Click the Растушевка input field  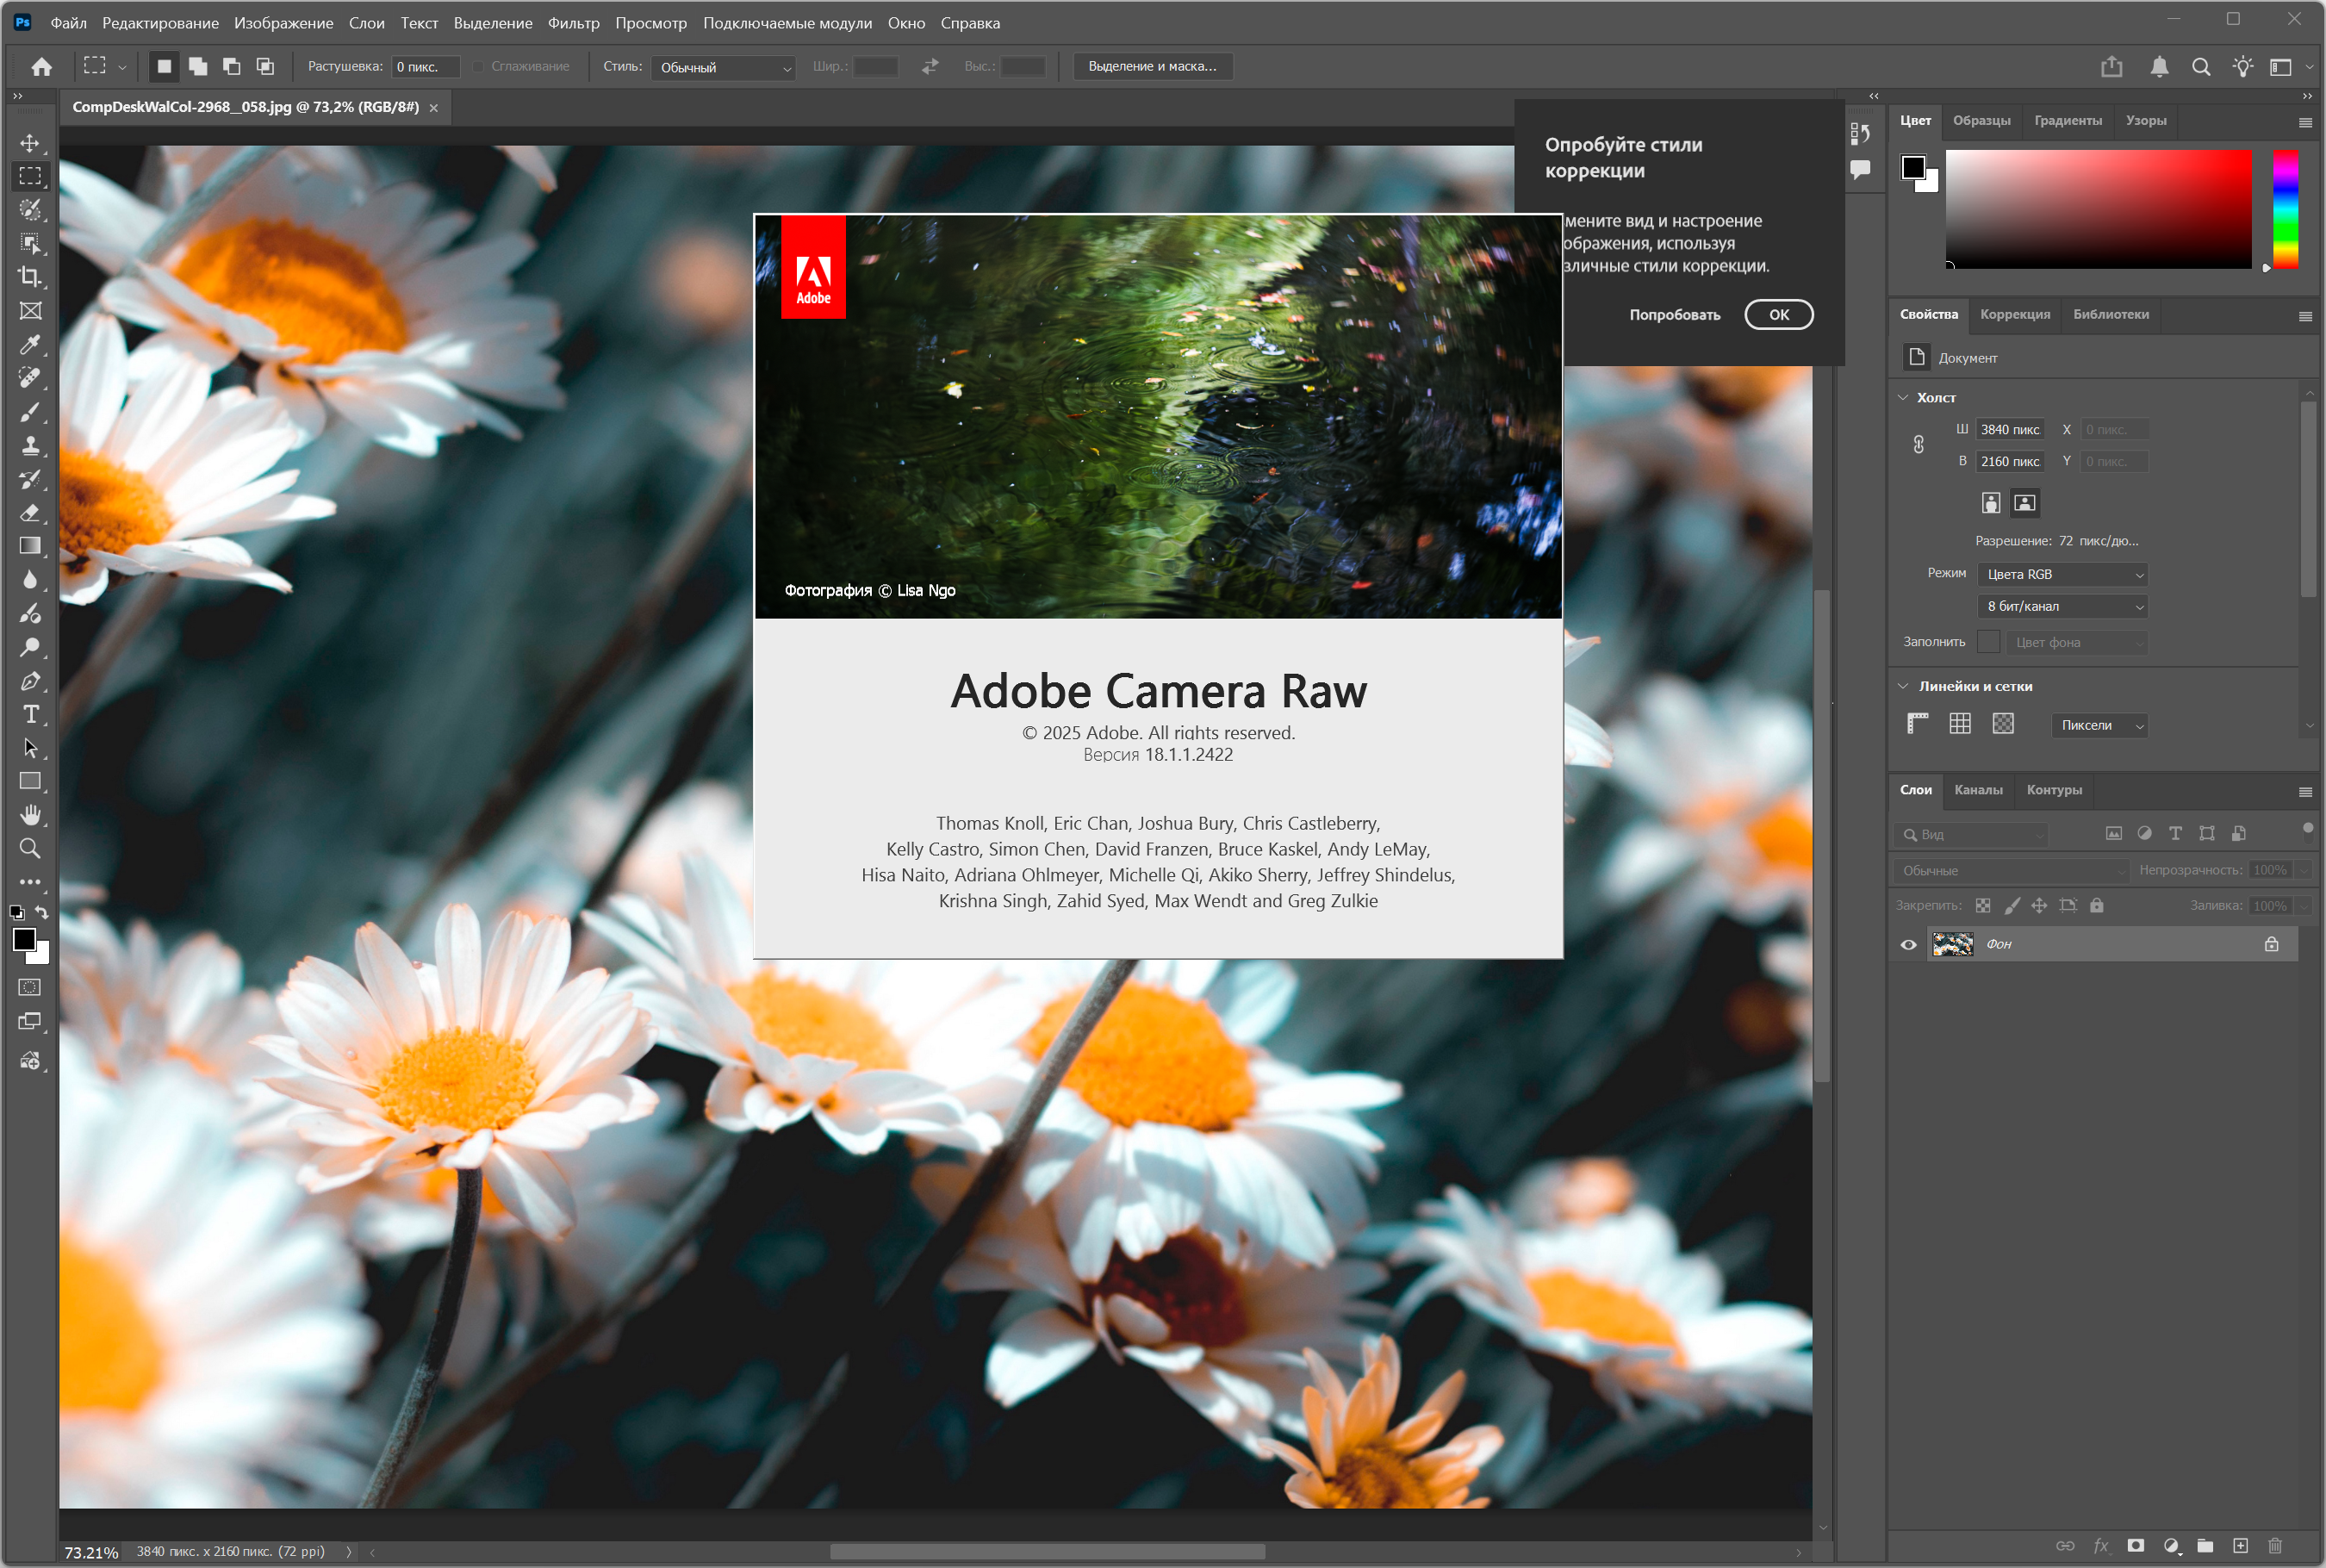pyautogui.click(x=425, y=67)
